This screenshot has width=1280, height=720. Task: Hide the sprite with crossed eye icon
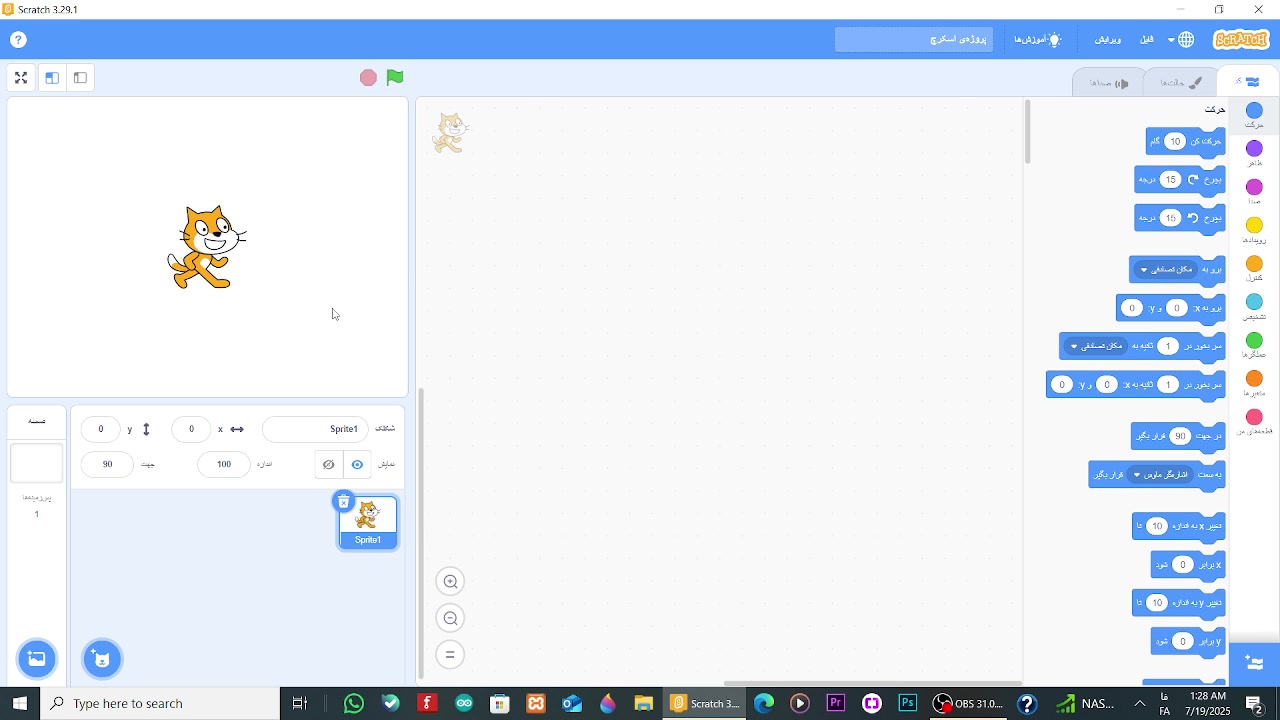click(328, 464)
